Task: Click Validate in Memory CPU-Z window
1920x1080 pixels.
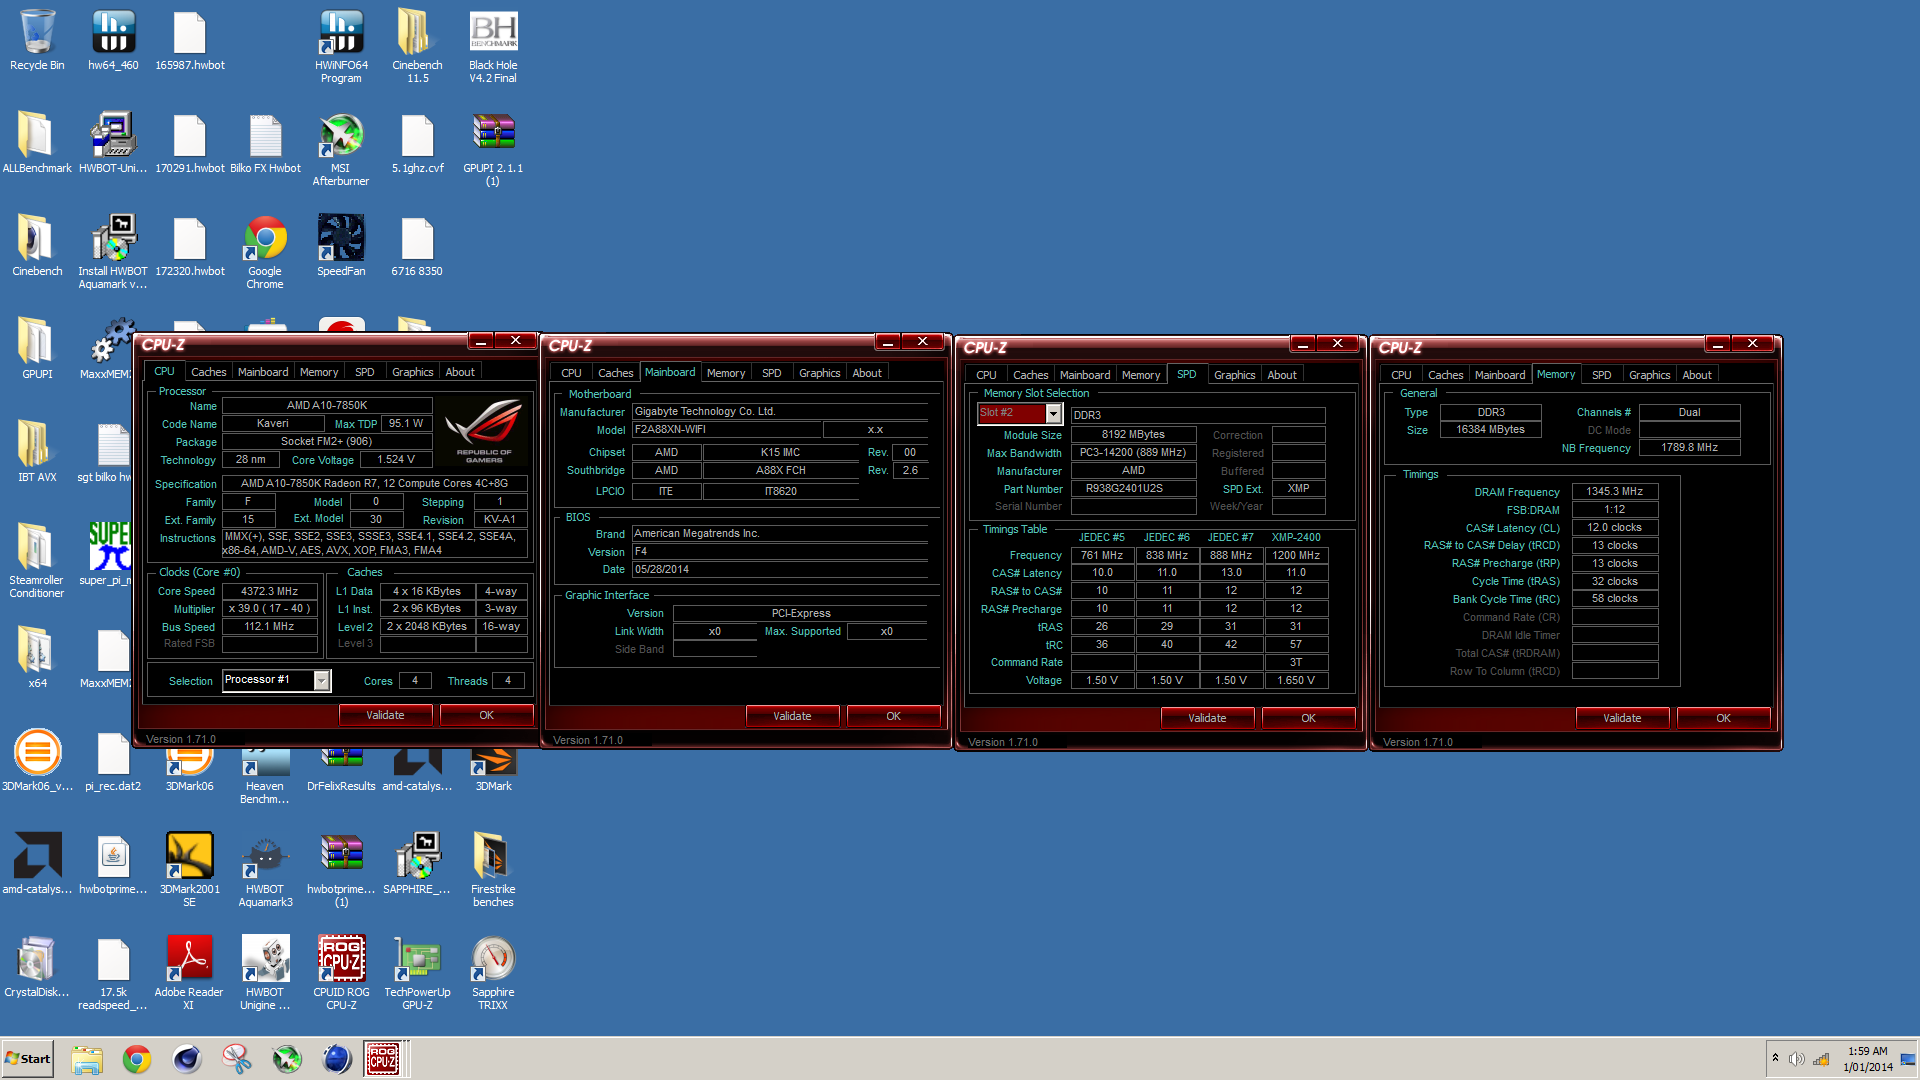Action: tap(1622, 718)
